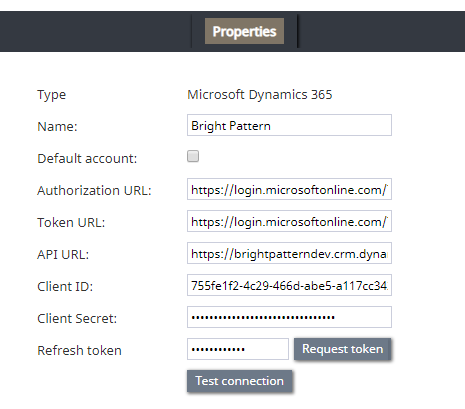Screen dimensions: 465x409
Task: Click the Client ID: label
Action: tap(65, 287)
